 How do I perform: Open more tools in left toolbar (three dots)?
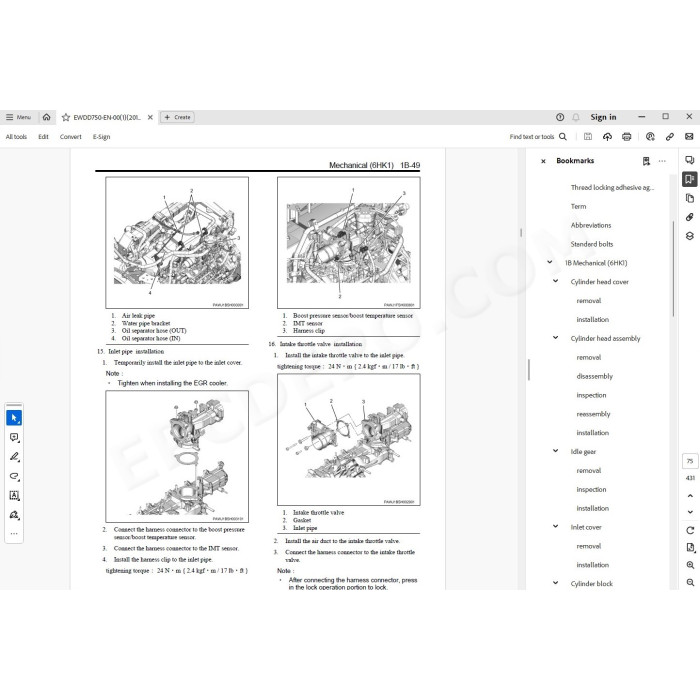[x=14, y=533]
